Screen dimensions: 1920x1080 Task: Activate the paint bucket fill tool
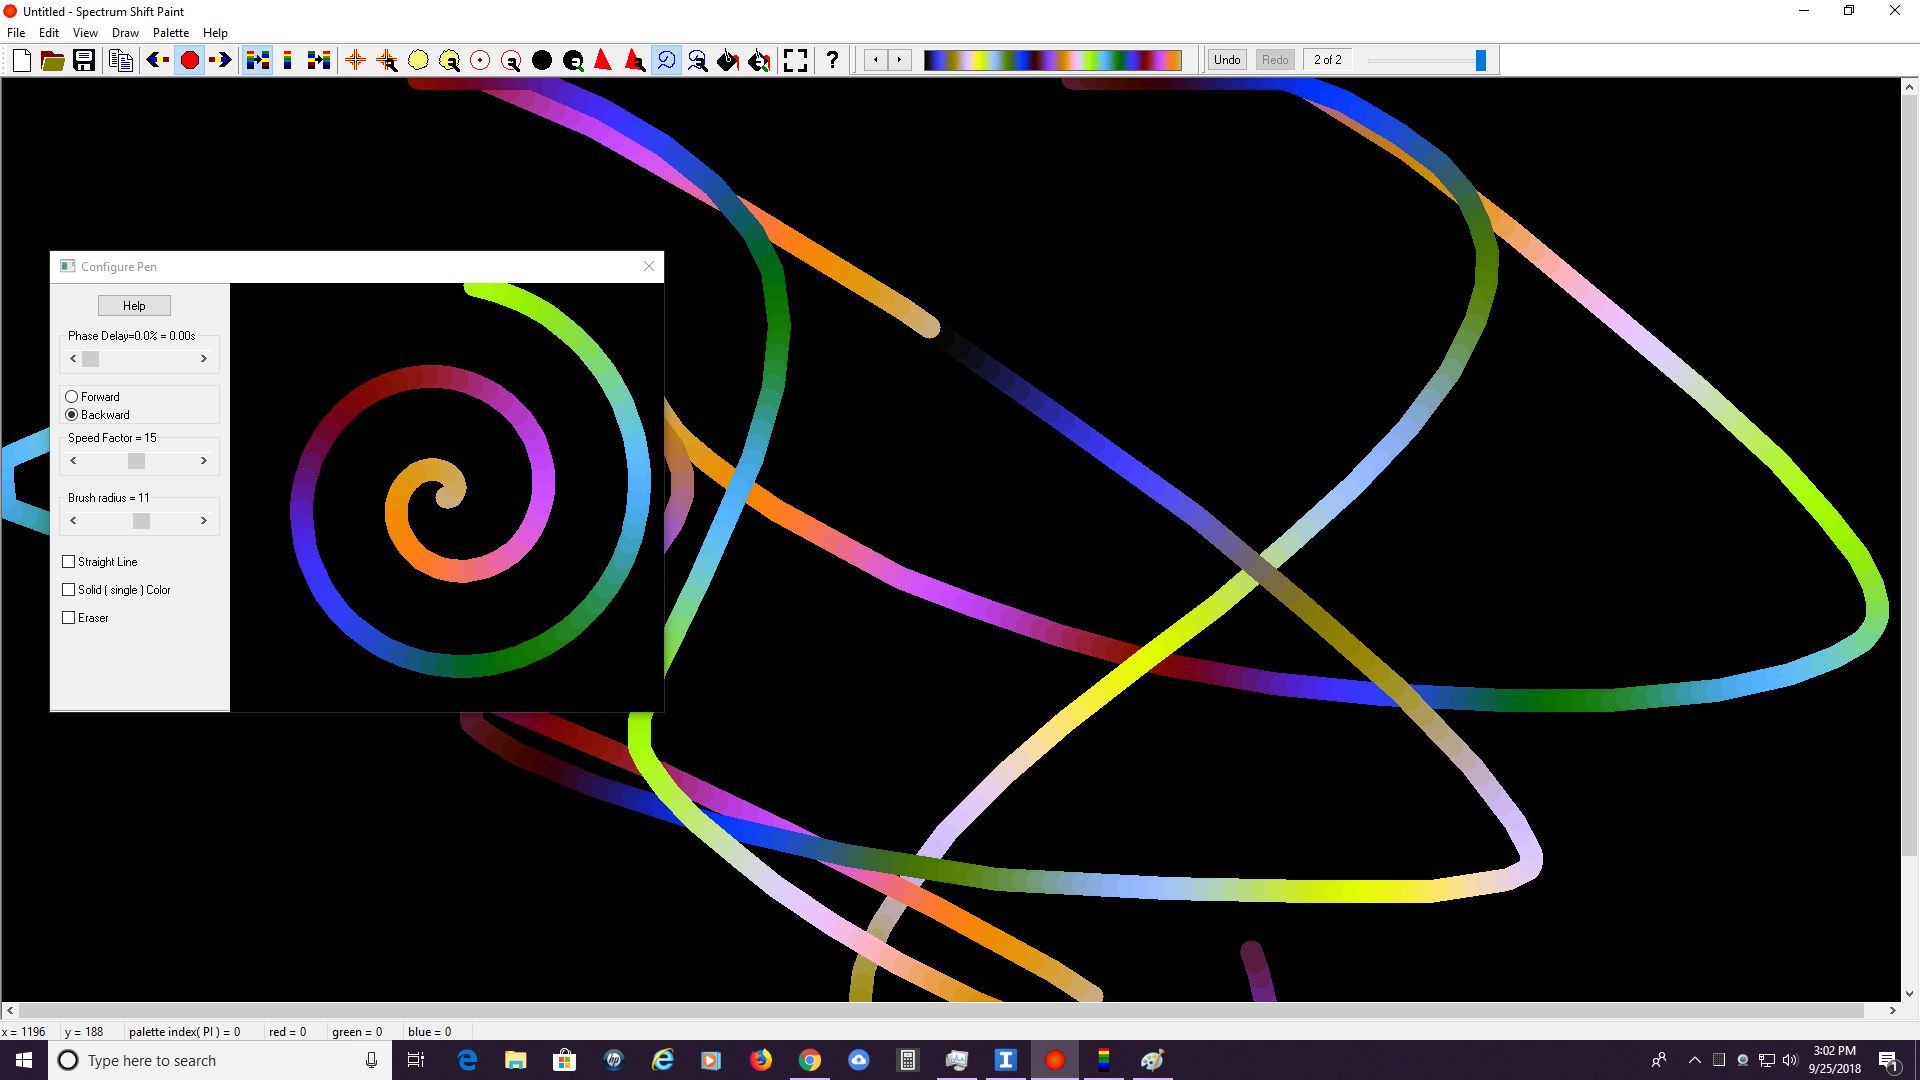click(728, 60)
